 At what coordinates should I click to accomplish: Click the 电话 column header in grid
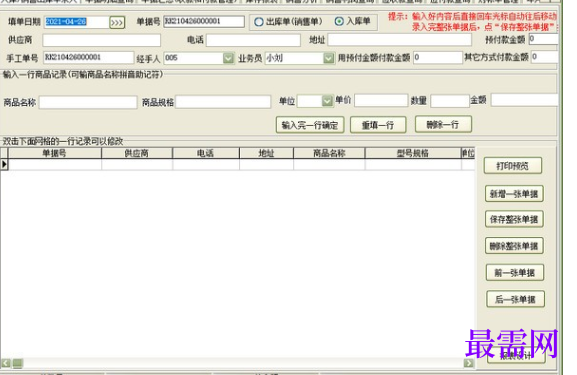click(x=206, y=153)
